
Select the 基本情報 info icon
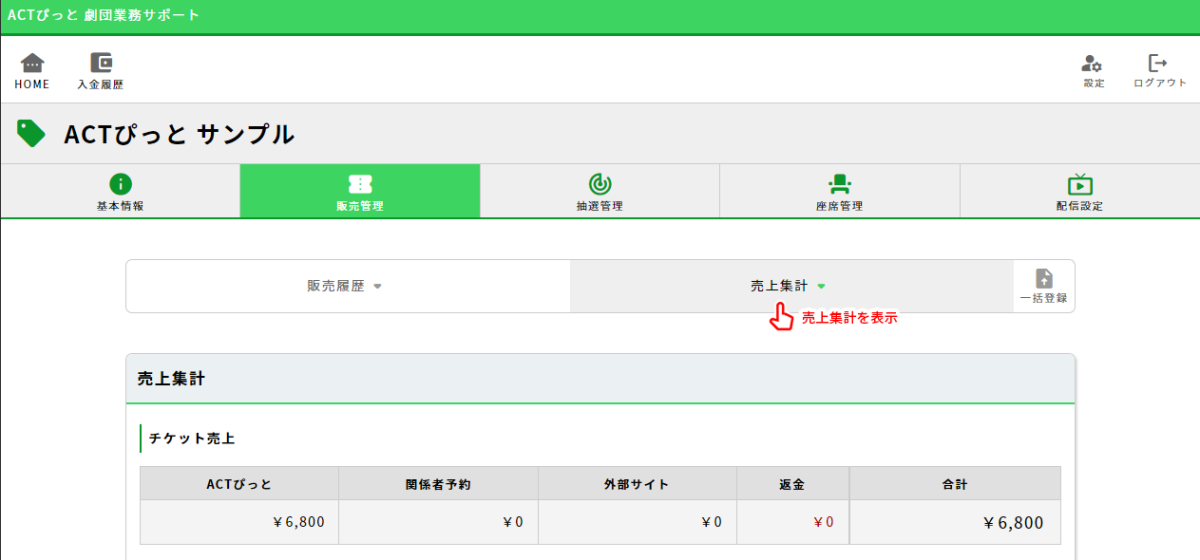pos(120,184)
